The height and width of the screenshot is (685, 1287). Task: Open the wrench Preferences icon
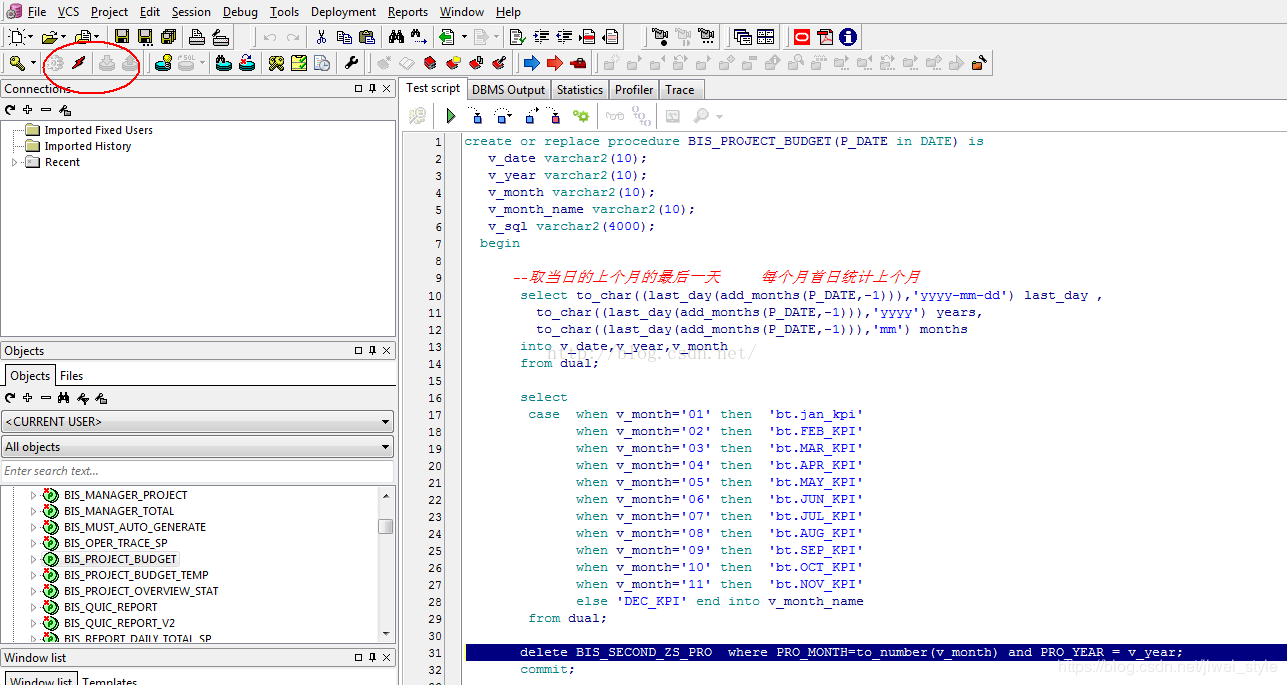coord(351,63)
